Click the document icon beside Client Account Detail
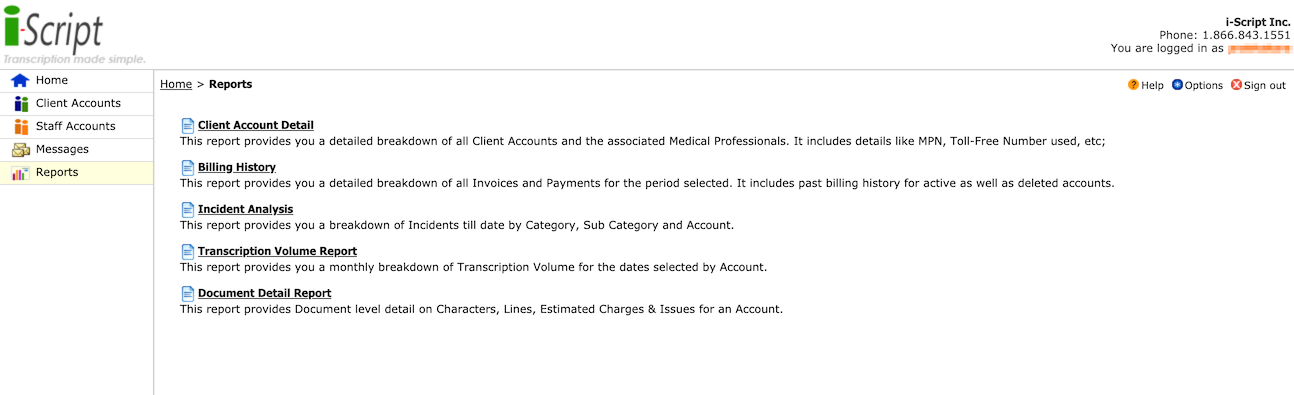1294x395 pixels. (x=187, y=125)
